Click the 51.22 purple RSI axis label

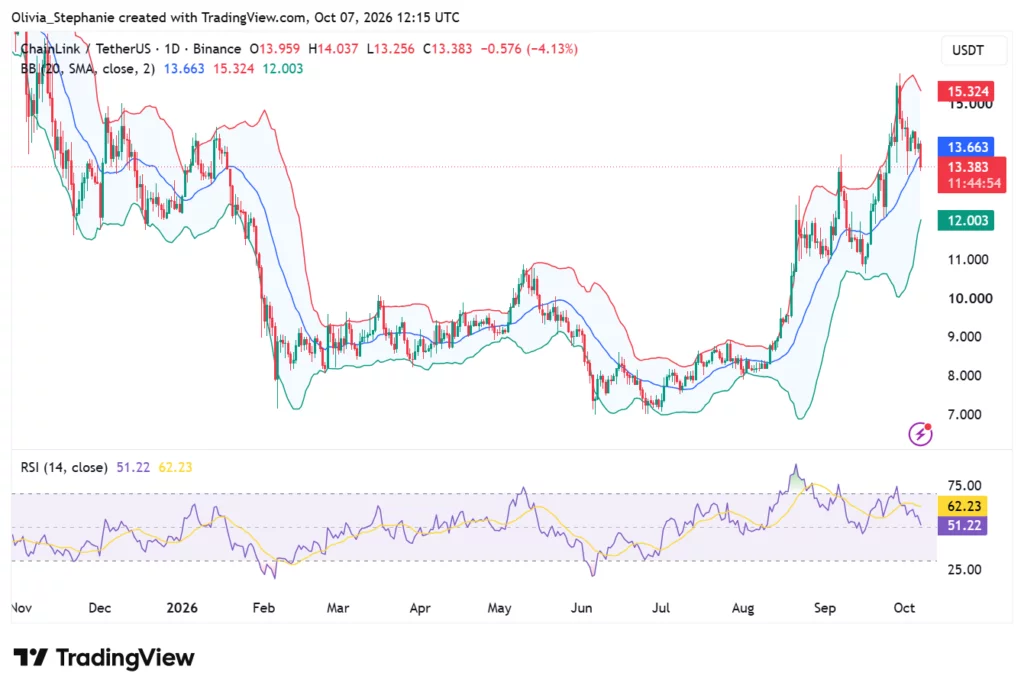click(x=963, y=526)
